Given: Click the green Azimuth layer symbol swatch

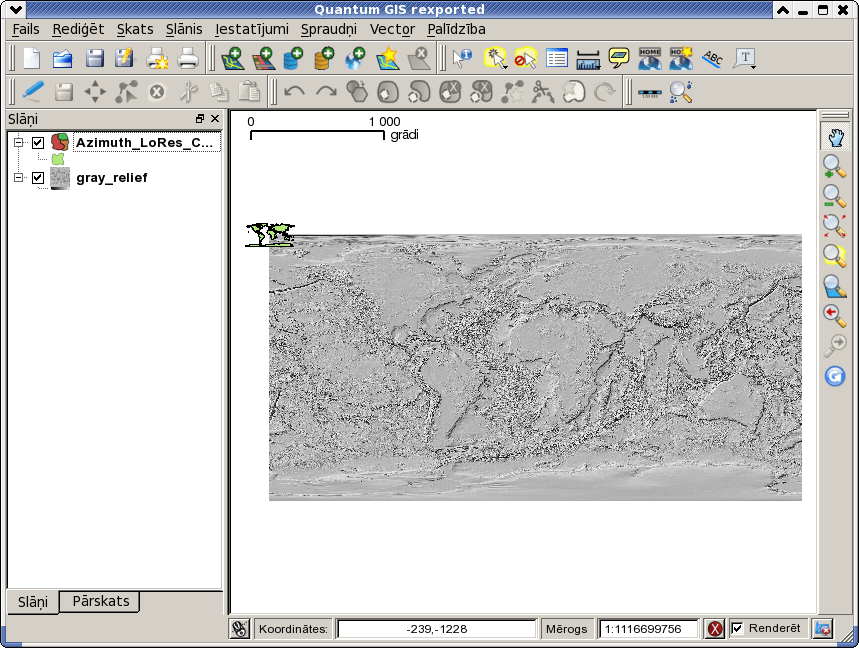Looking at the screenshot, I should [x=58, y=159].
